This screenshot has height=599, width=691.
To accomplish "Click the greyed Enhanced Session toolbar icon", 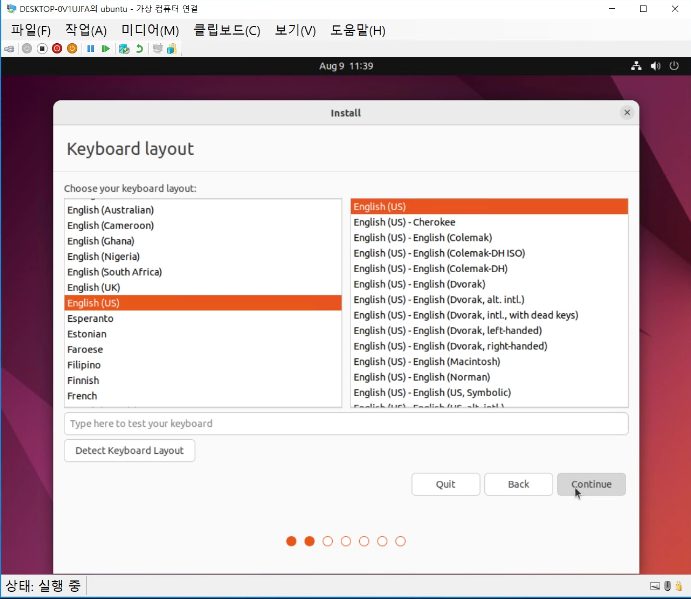I will 157,48.
